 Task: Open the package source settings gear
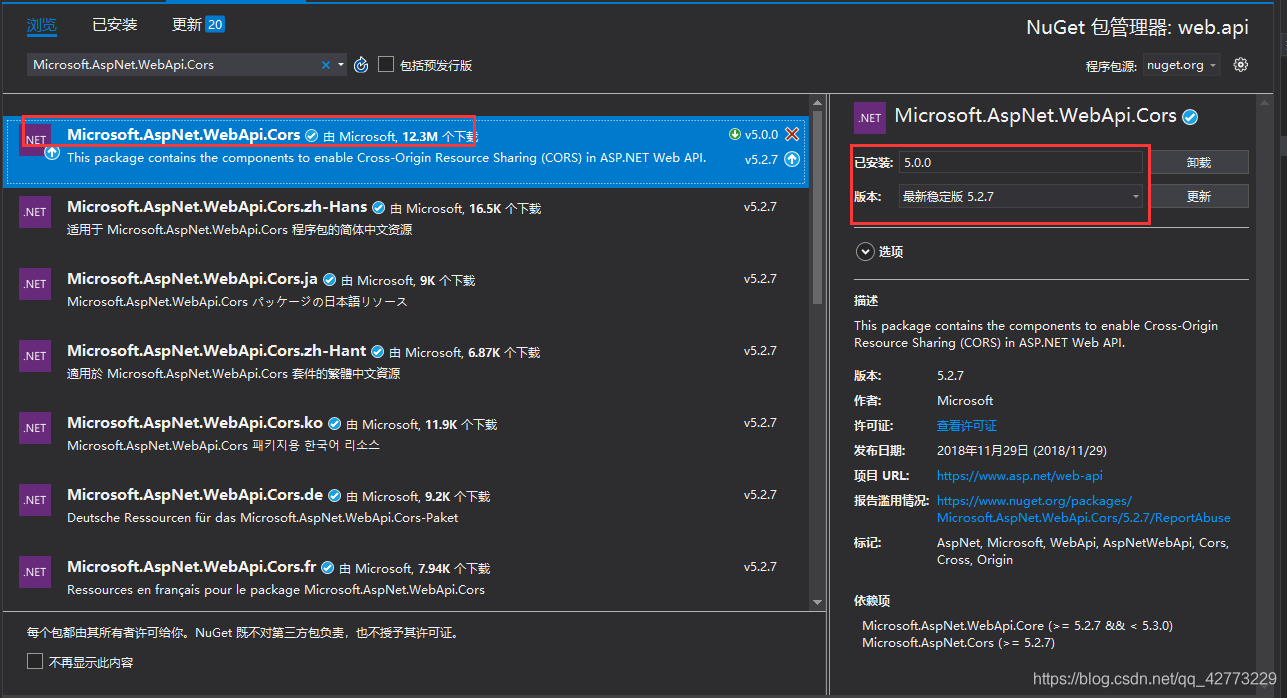coord(1241,65)
